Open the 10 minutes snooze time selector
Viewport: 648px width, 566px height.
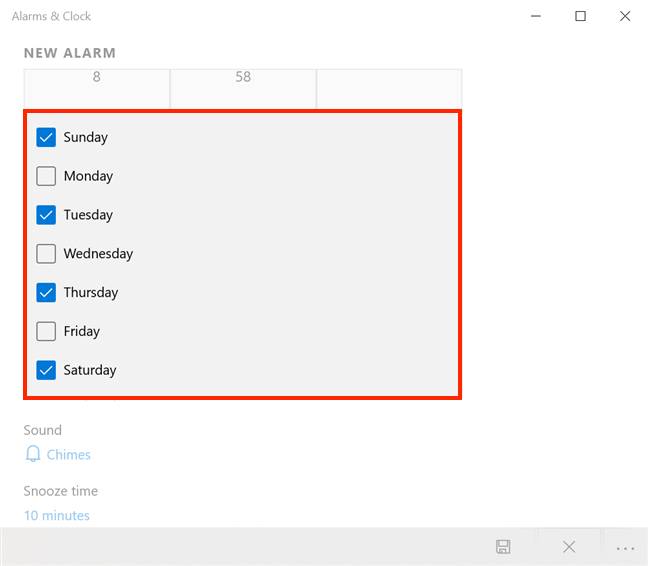[57, 516]
